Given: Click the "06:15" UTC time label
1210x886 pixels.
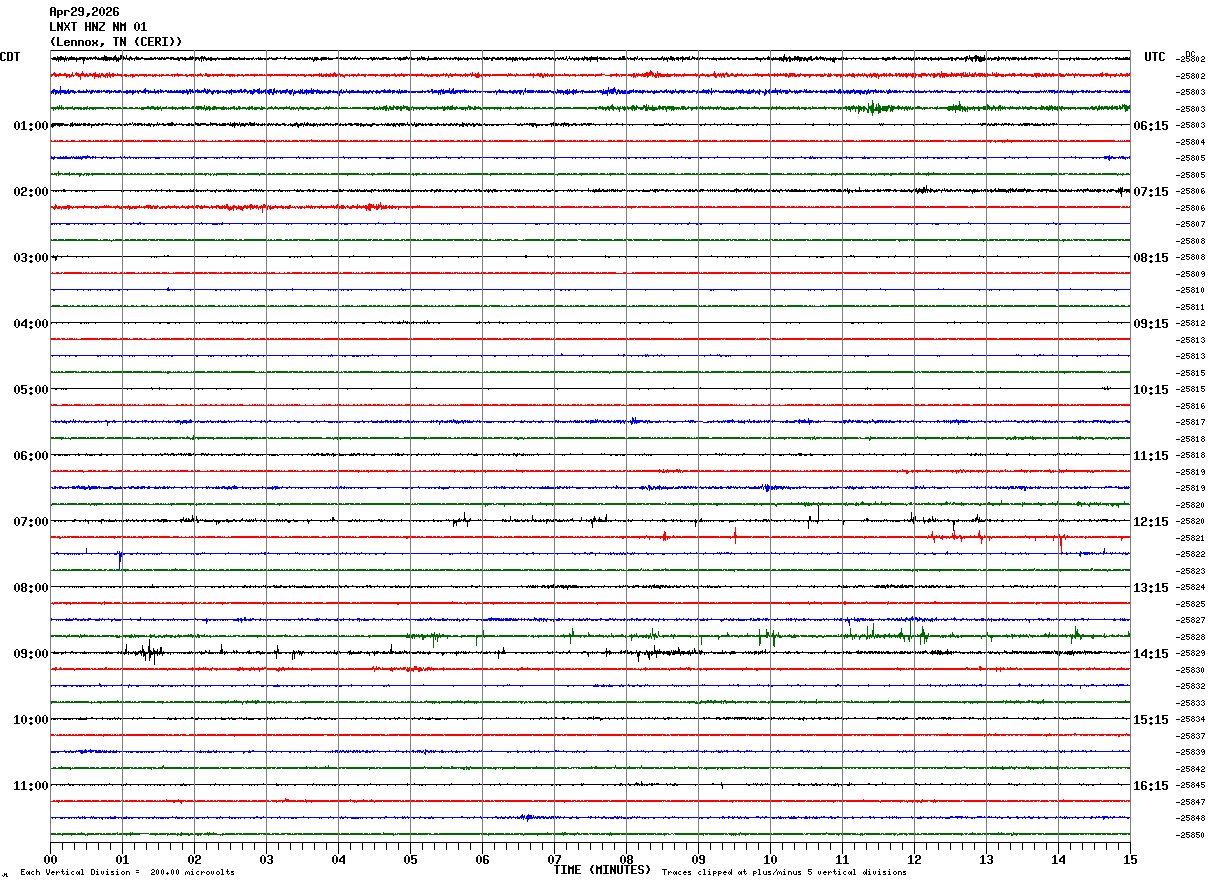Looking at the screenshot, I should click(x=1151, y=126).
